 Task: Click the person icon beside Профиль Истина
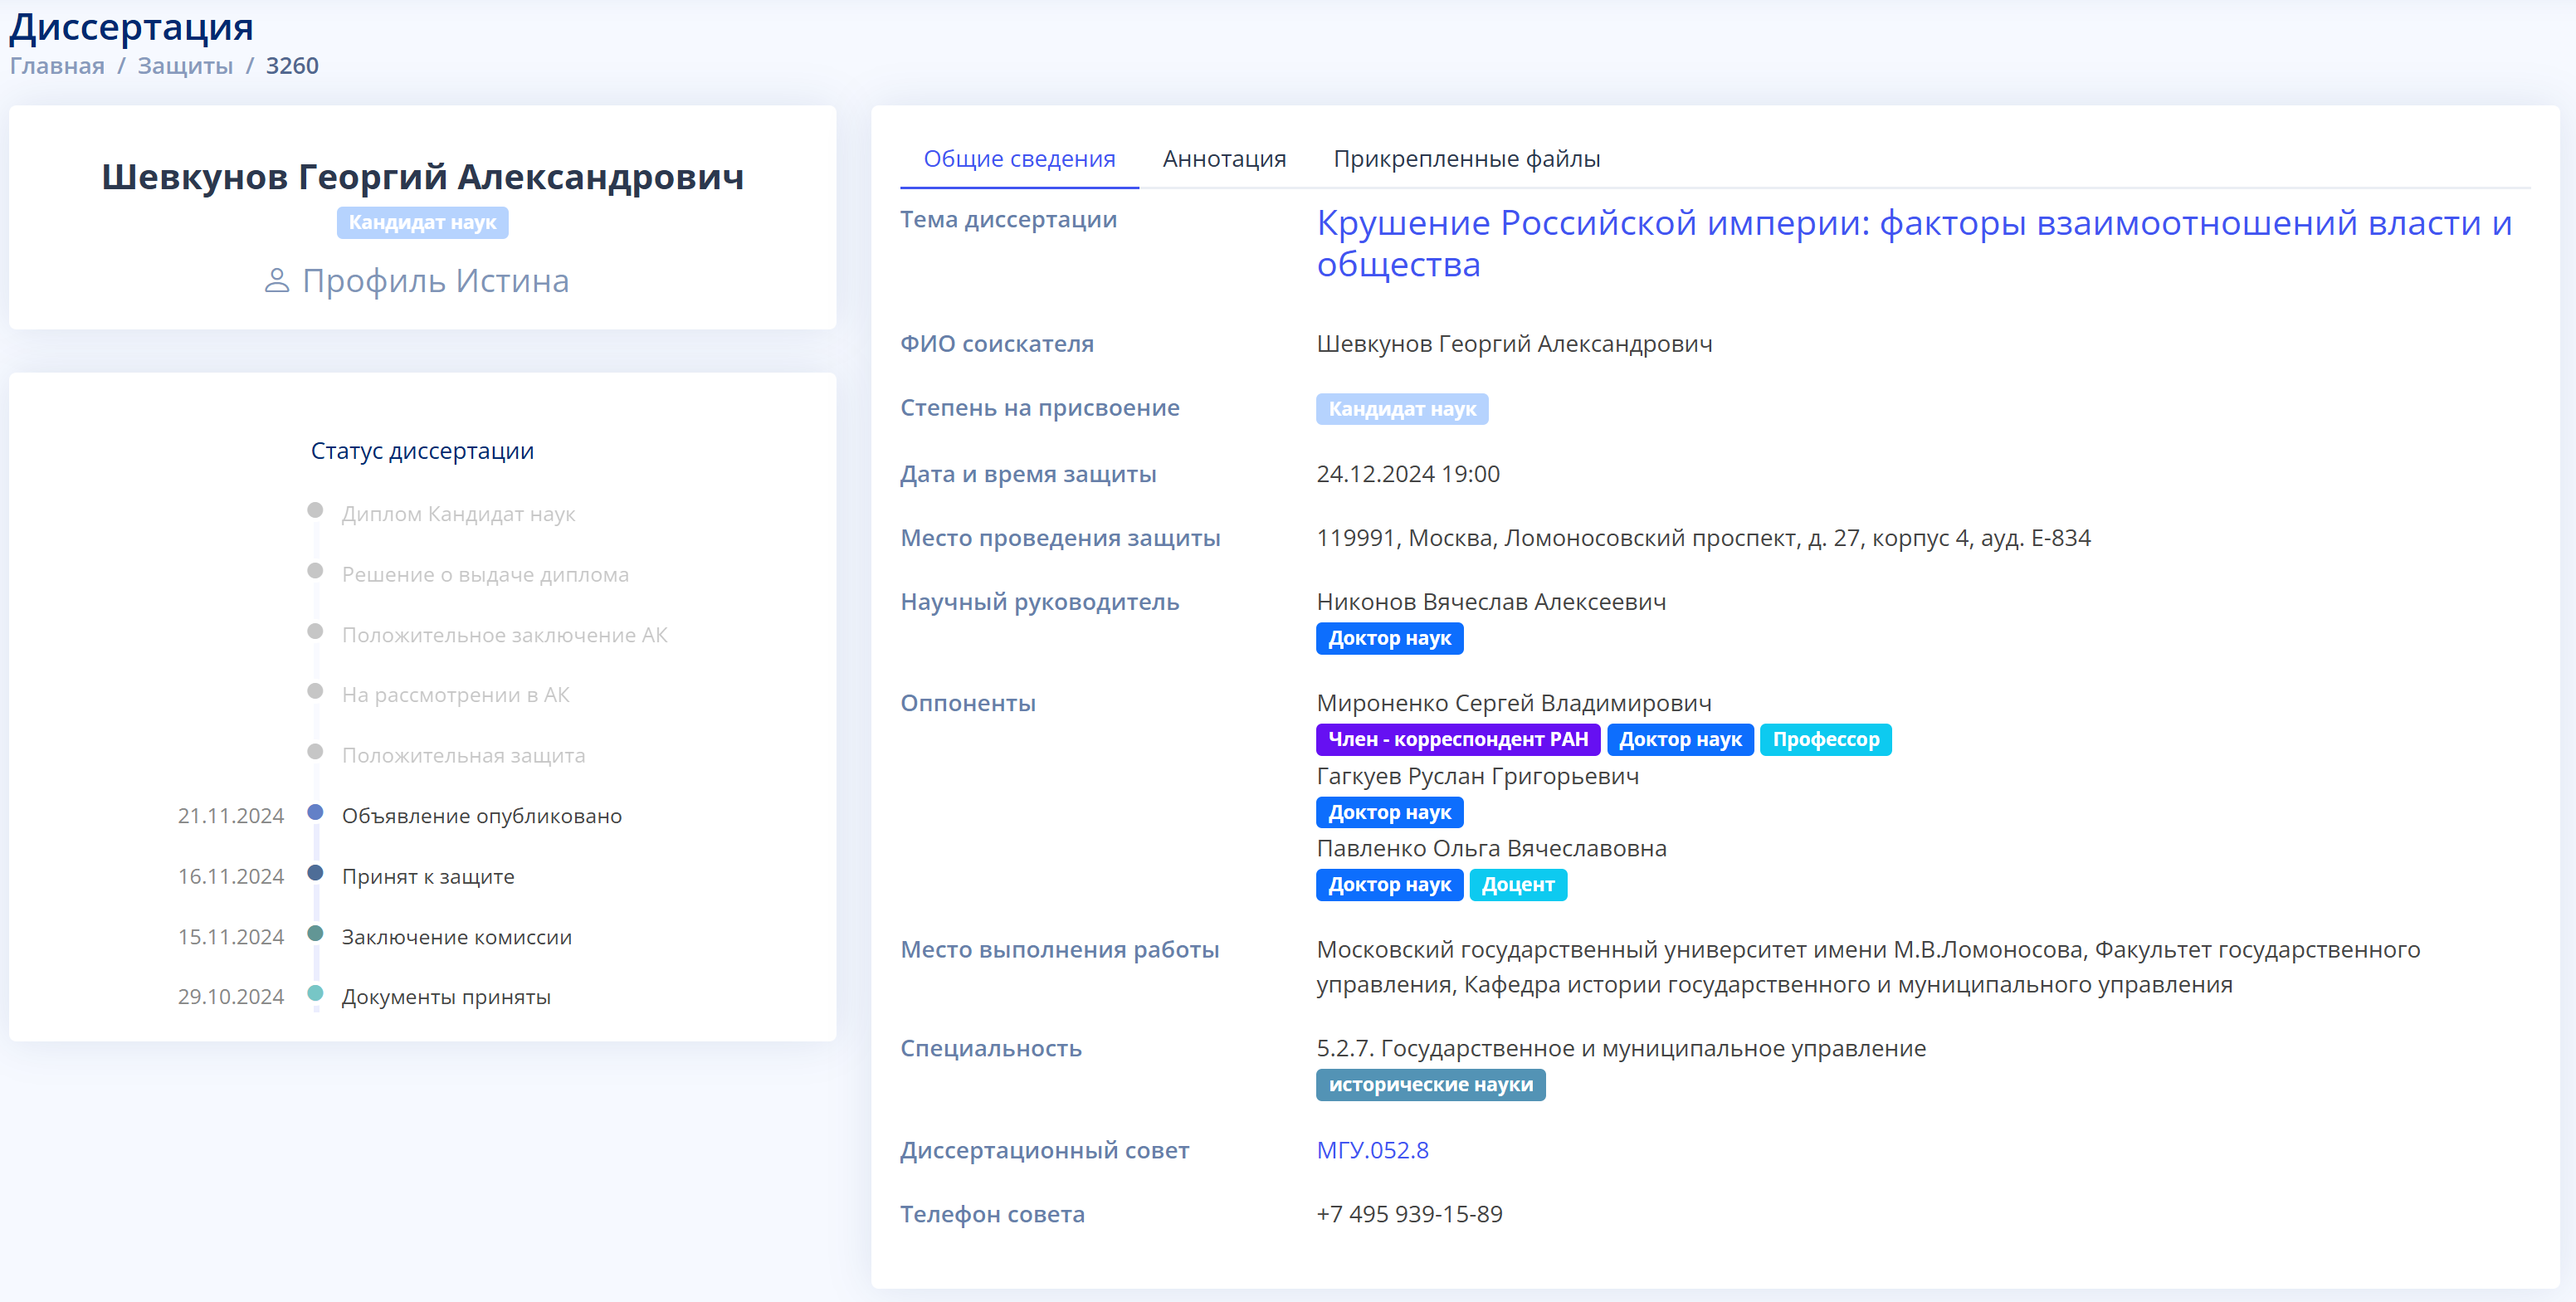tap(277, 281)
